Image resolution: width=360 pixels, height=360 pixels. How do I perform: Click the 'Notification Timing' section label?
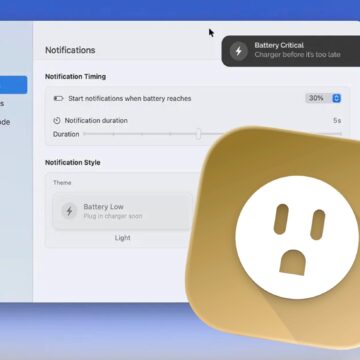pos(75,76)
